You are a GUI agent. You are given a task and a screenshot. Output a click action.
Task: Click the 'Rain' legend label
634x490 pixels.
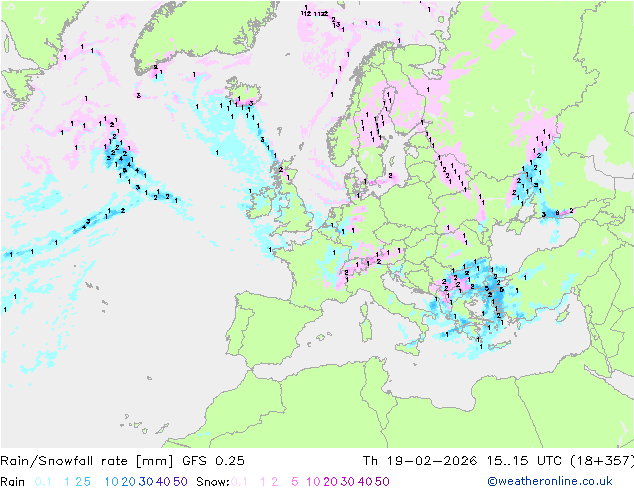click(x=13, y=482)
